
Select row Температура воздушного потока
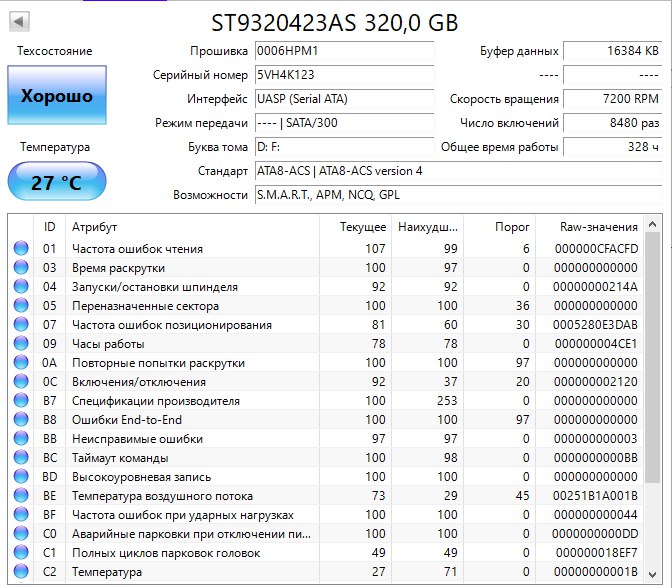click(x=326, y=495)
